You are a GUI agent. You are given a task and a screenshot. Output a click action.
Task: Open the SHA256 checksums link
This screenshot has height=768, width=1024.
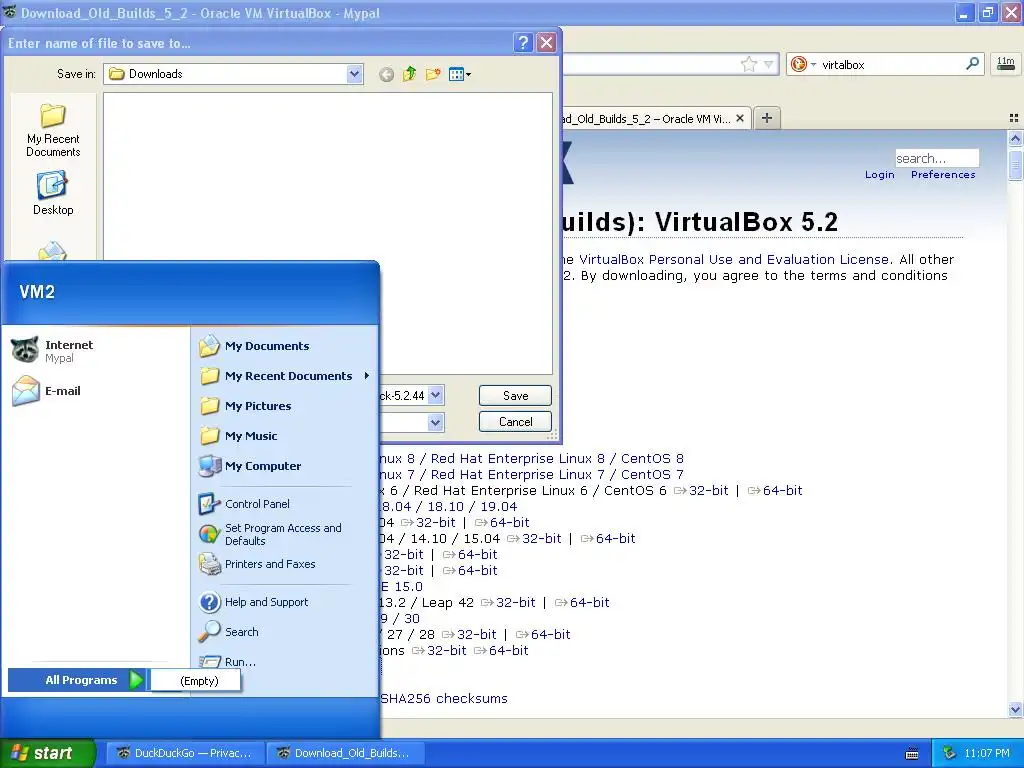pyautogui.click(x=443, y=699)
